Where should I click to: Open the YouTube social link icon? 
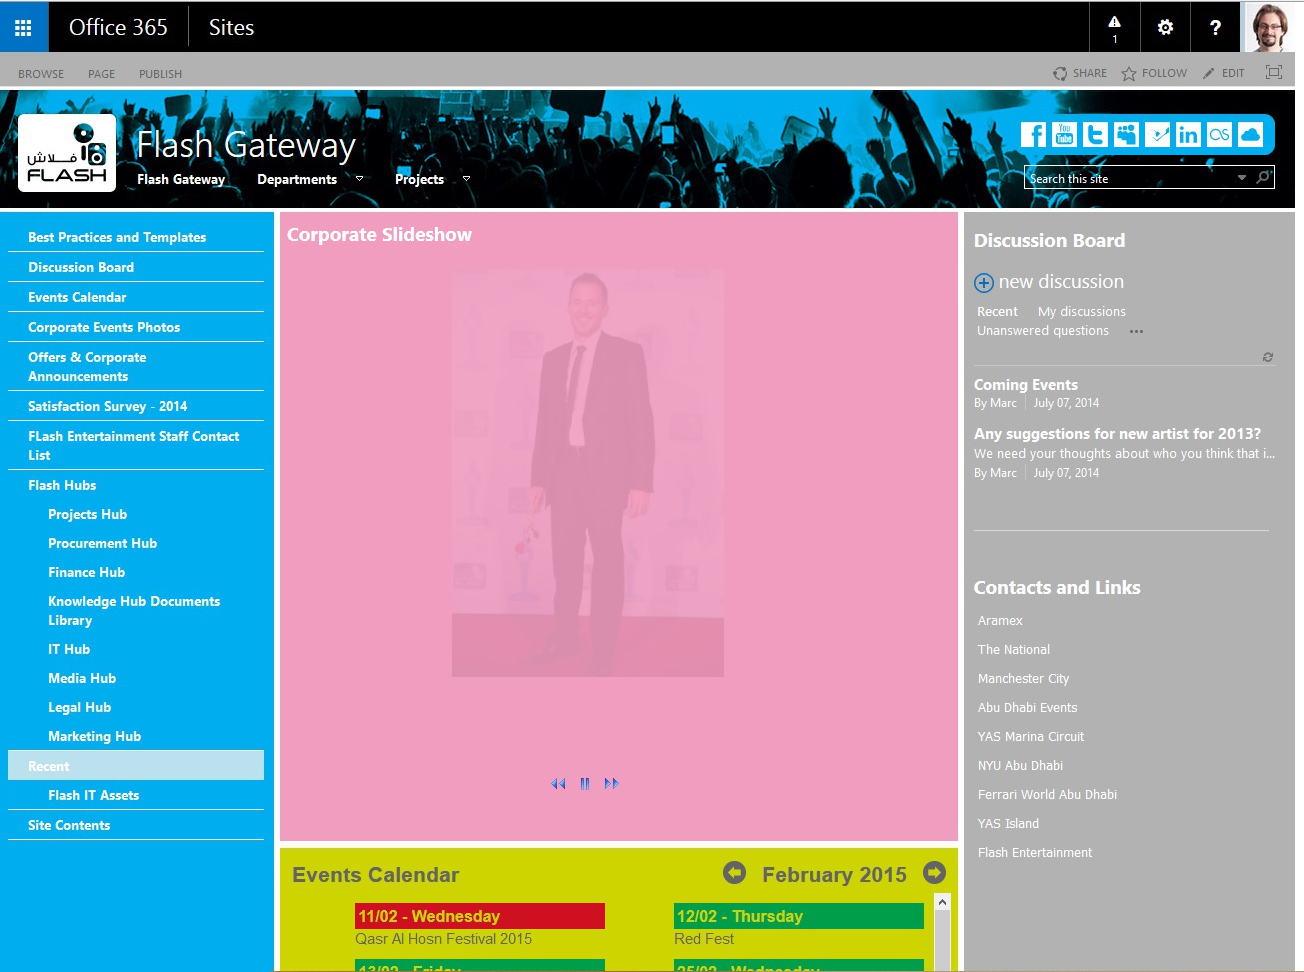[1064, 135]
